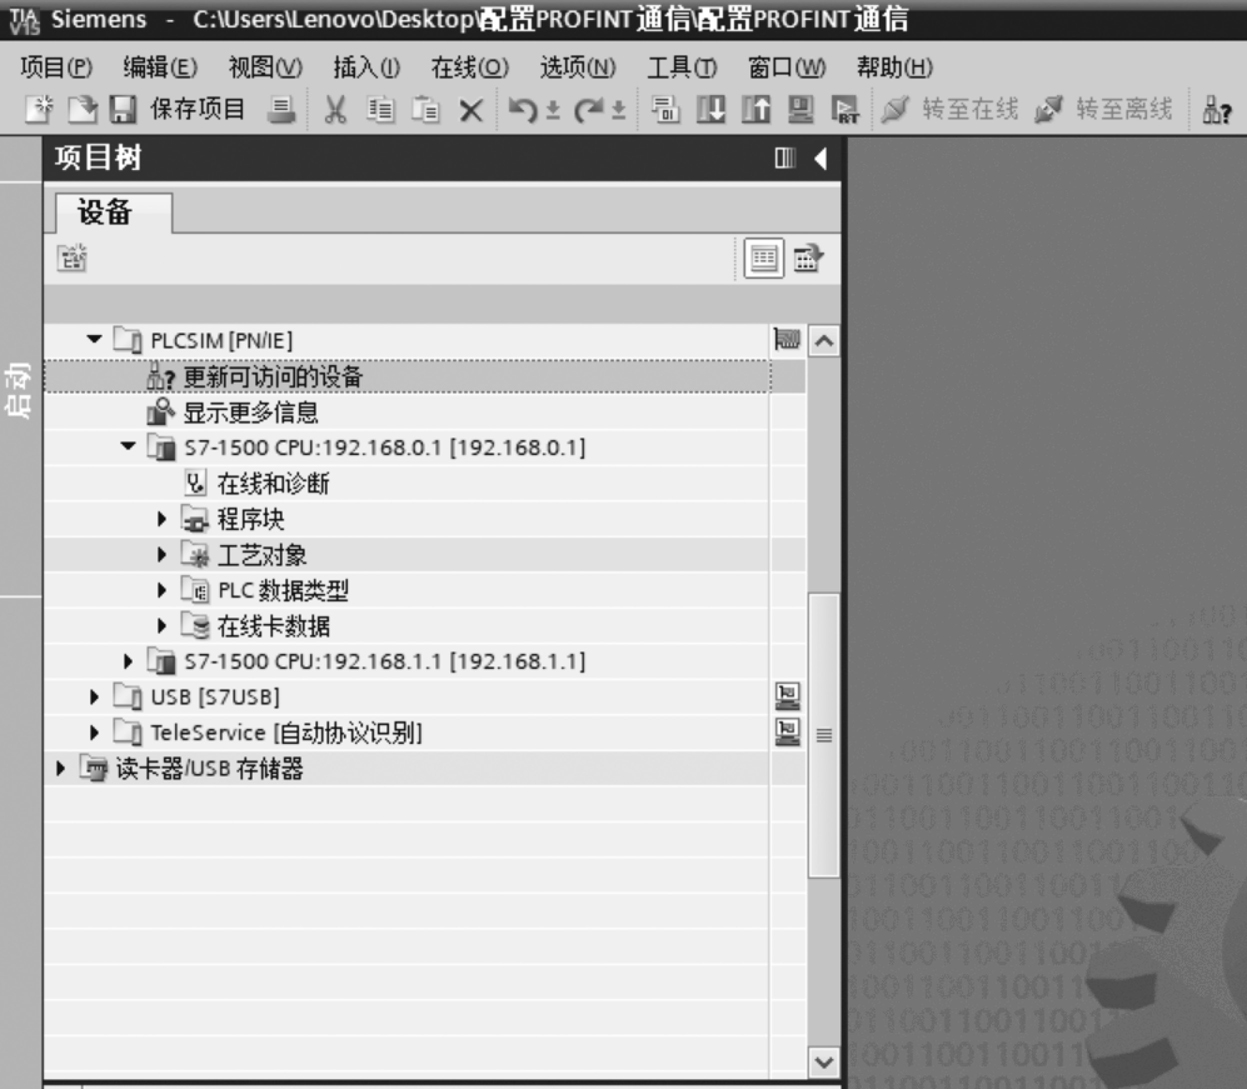Click the interface icon on USB [S7USB] row
1247x1089 pixels.
pos(788,696)
